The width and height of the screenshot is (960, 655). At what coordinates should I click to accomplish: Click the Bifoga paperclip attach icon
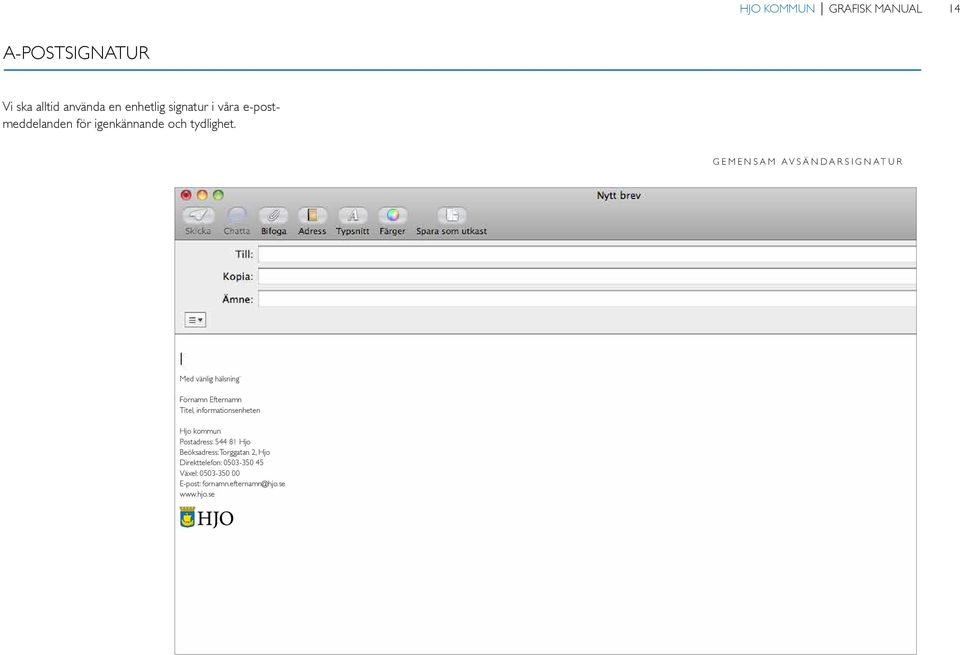273,215
